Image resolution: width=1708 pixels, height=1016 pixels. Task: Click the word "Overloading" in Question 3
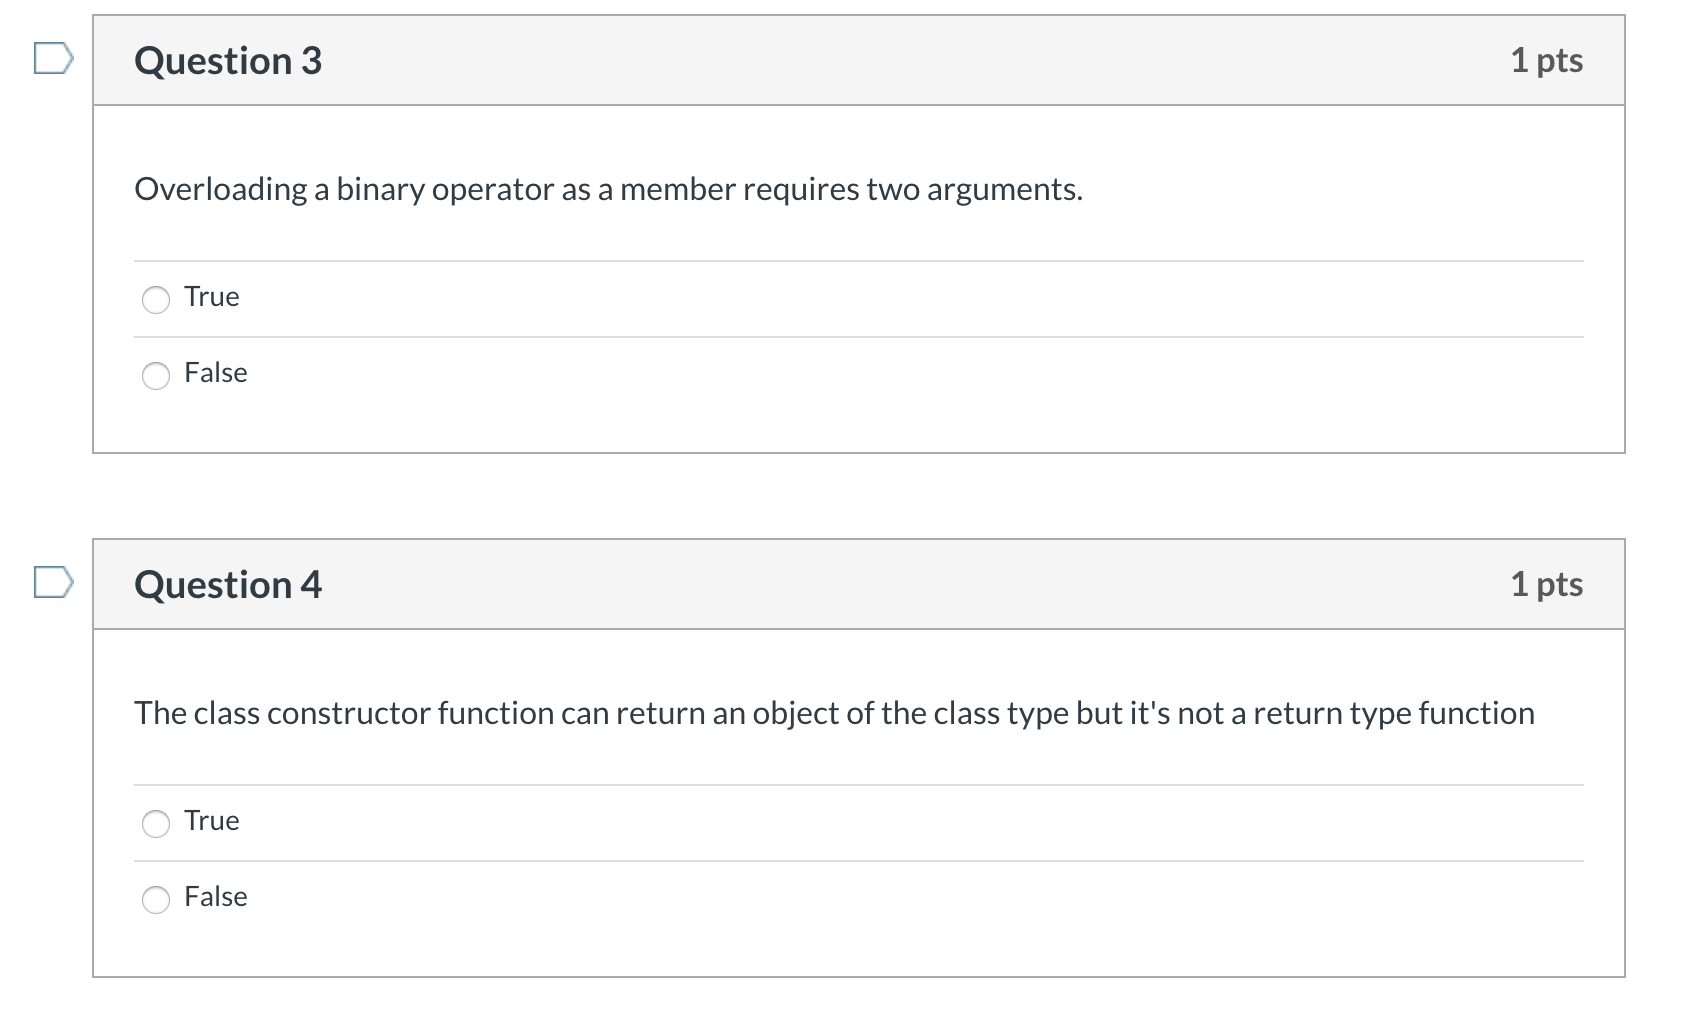pyautogui.click(x=221, y=190)
